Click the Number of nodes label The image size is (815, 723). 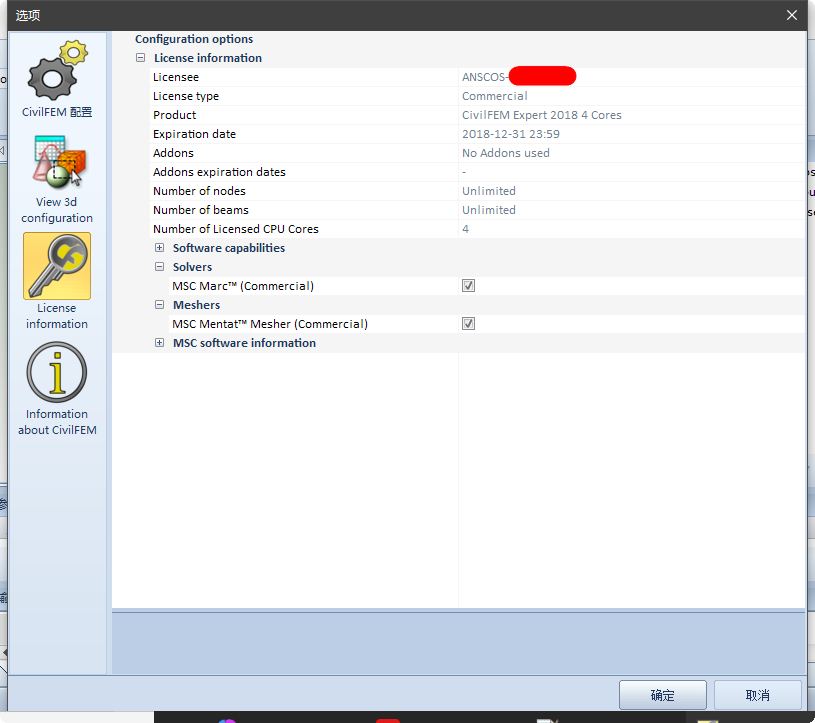199,191
